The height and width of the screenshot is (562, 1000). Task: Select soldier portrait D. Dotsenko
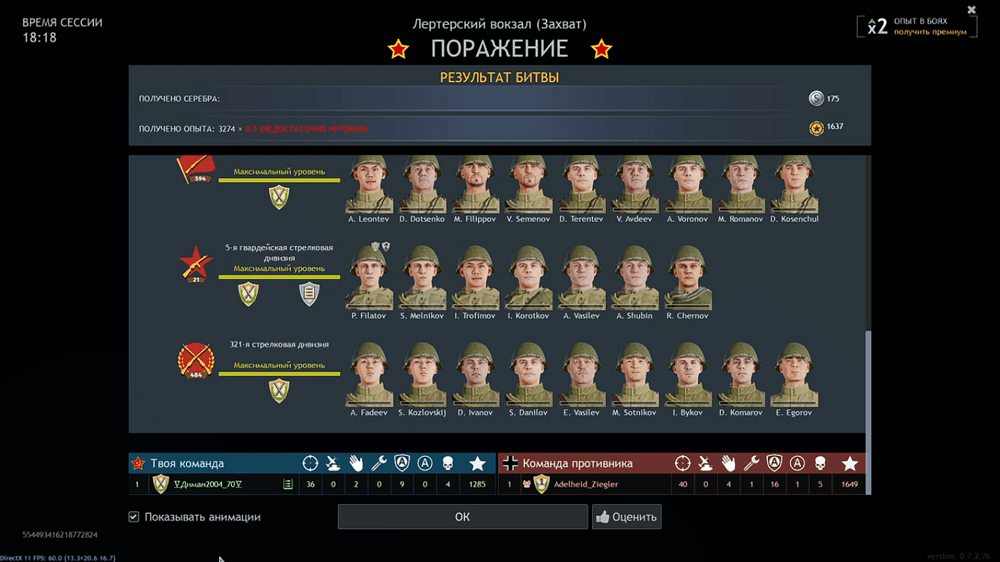point(422,184)
